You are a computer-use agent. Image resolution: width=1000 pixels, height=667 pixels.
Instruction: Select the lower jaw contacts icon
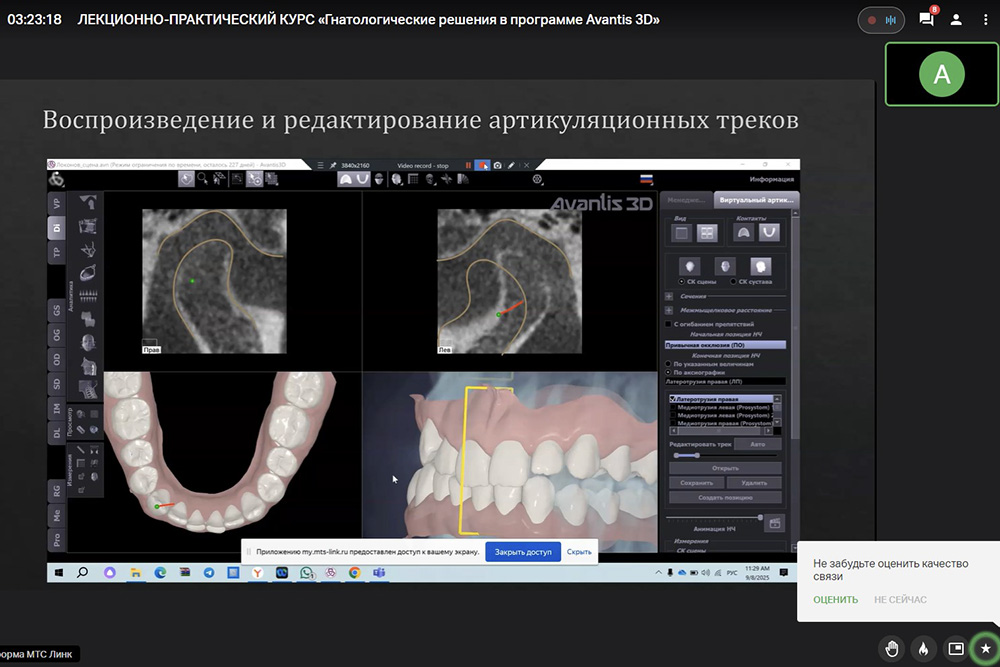click(x=768, y=232)
